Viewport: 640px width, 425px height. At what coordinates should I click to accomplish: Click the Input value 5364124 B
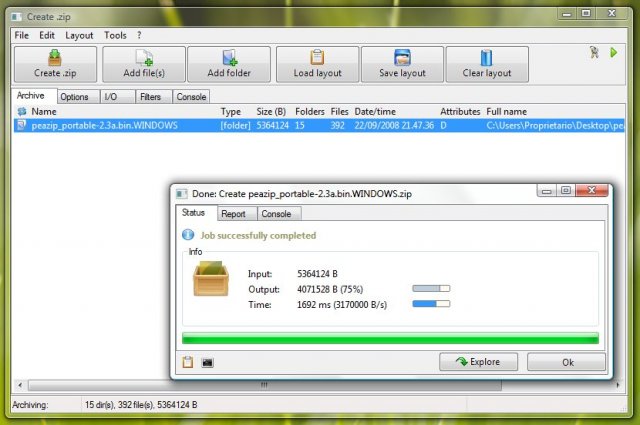(x=317, y=274)
